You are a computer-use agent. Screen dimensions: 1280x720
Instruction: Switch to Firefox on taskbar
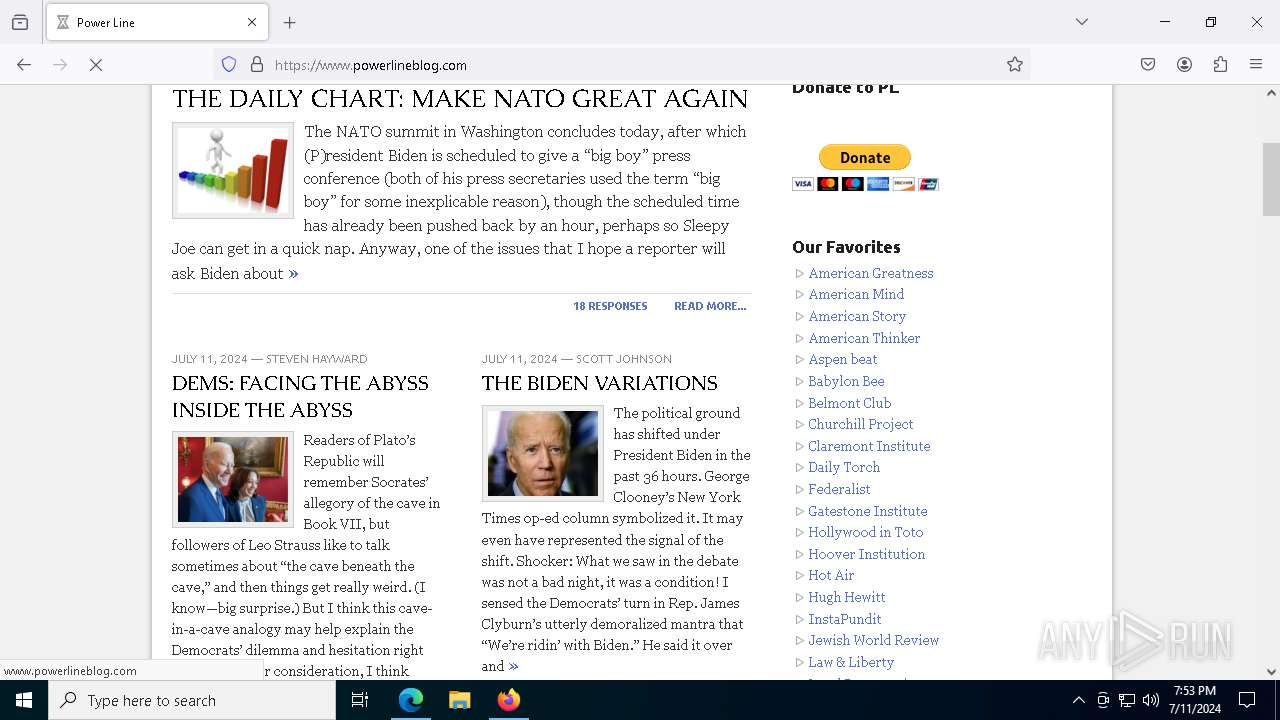(x=509, y=700)
